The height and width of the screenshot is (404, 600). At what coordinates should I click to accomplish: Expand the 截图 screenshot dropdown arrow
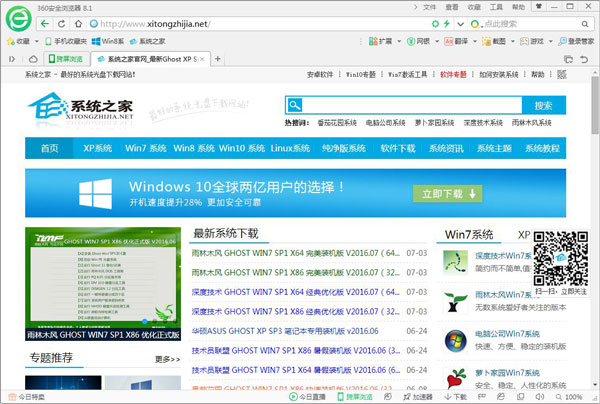pos(513,41)
